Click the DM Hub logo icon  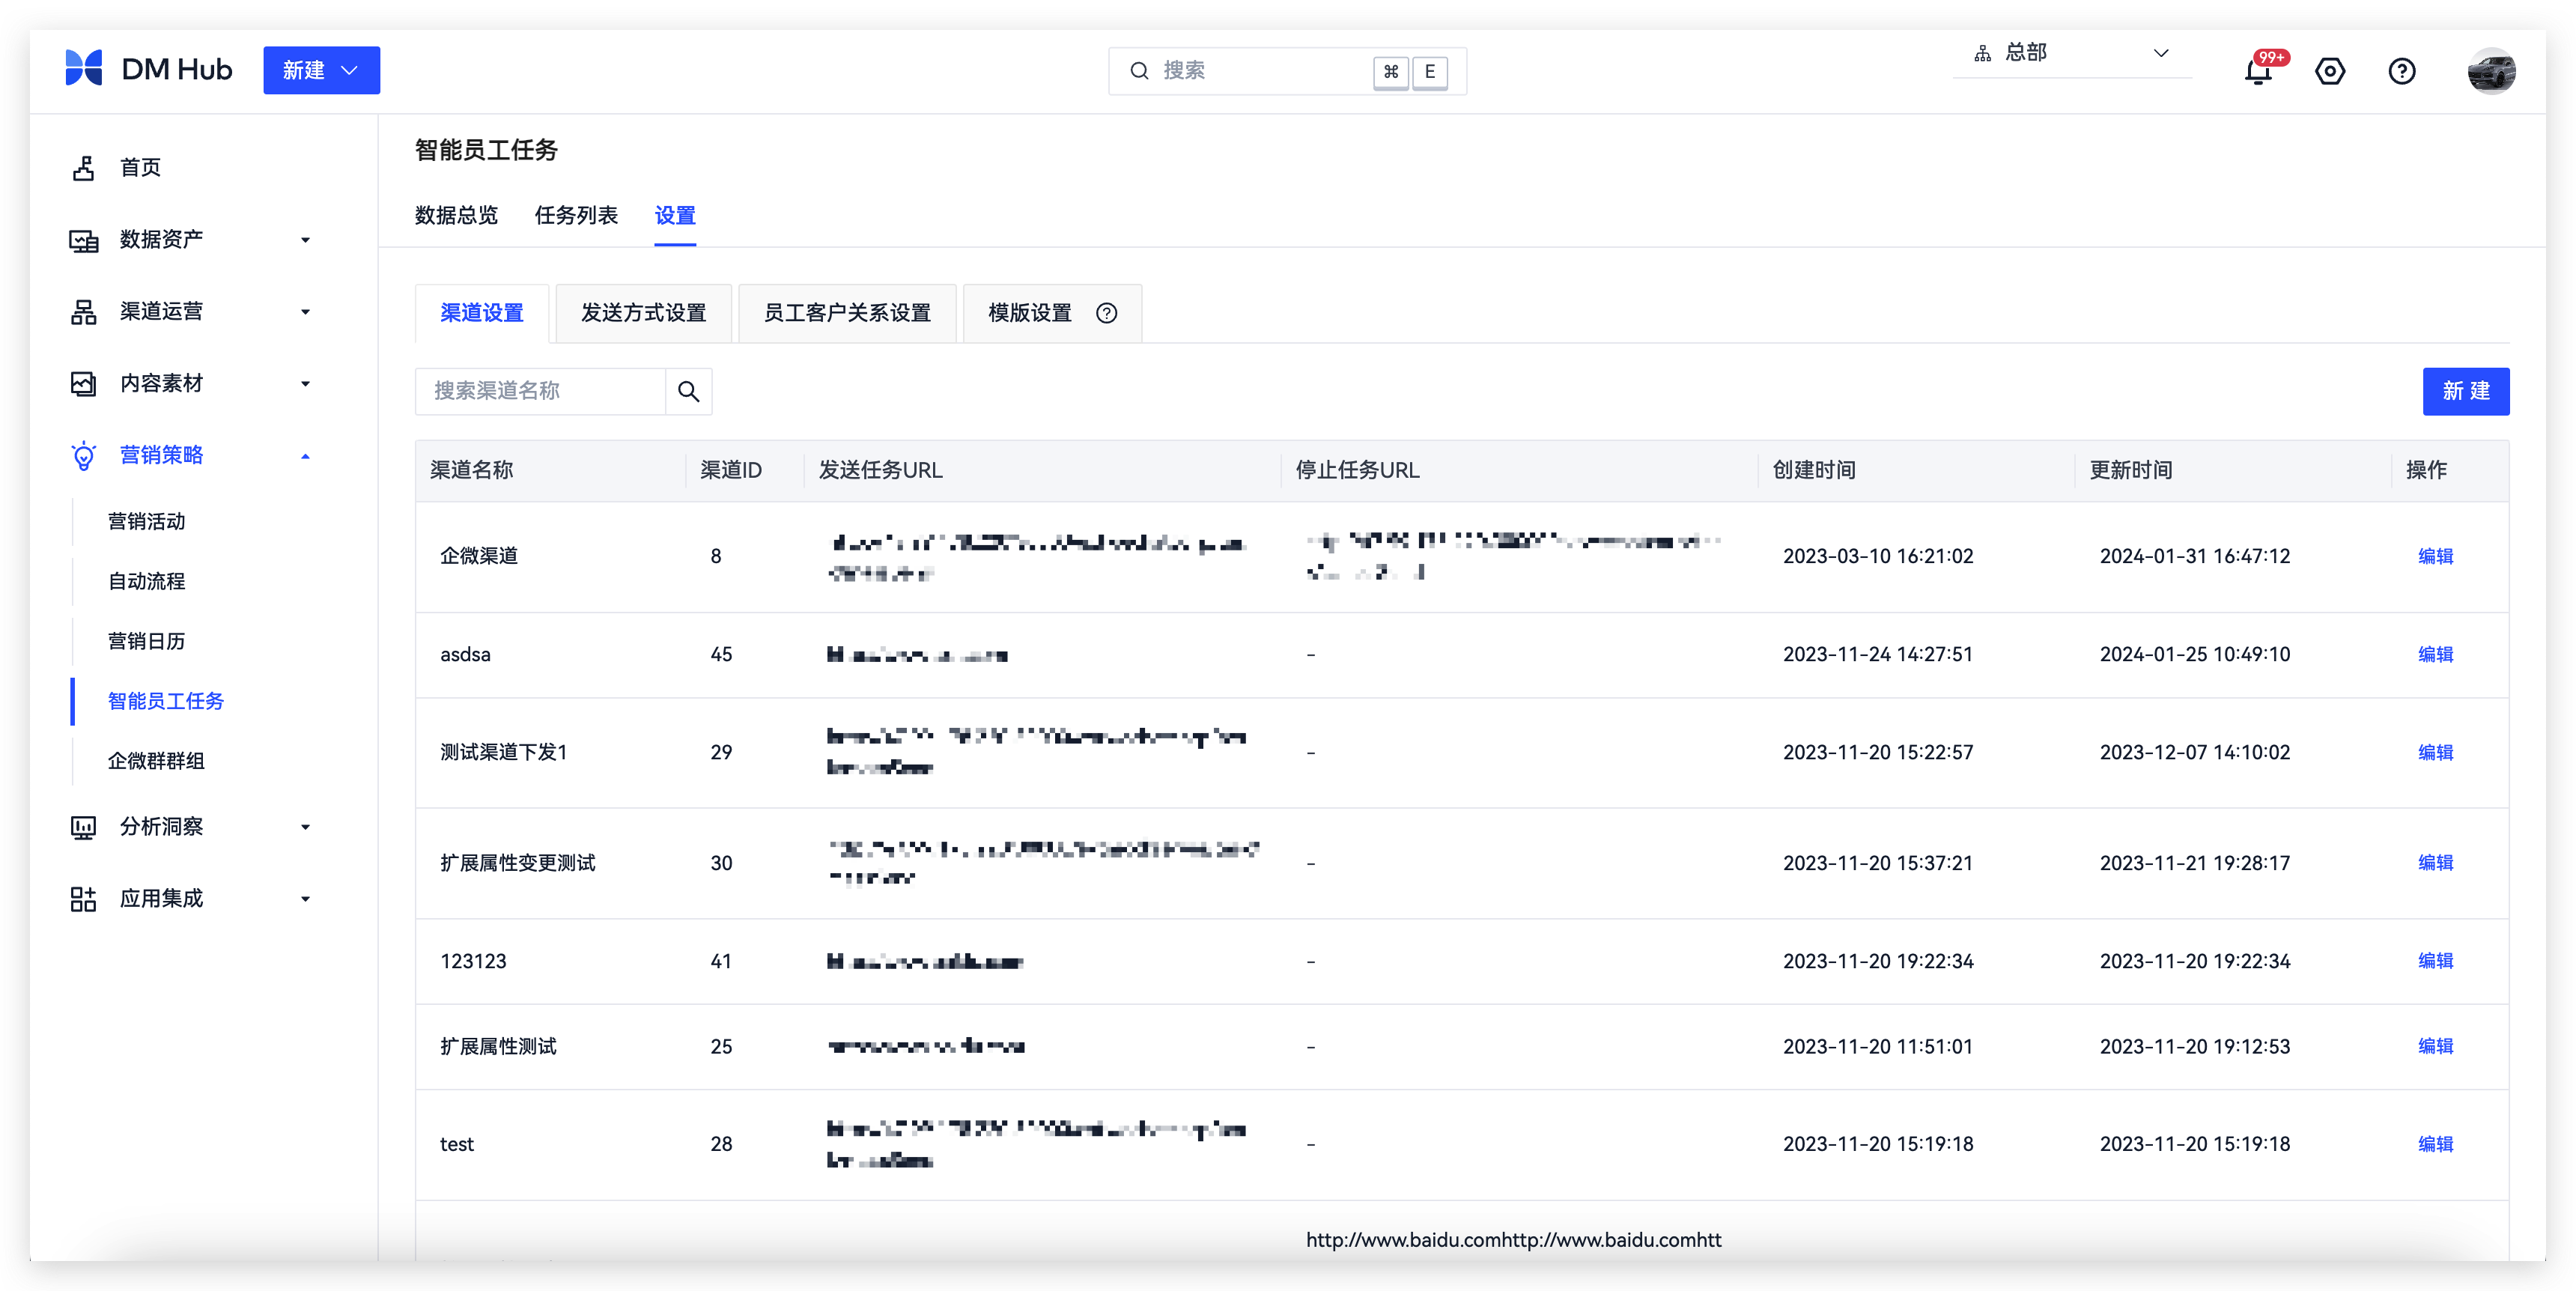(84, 69)
